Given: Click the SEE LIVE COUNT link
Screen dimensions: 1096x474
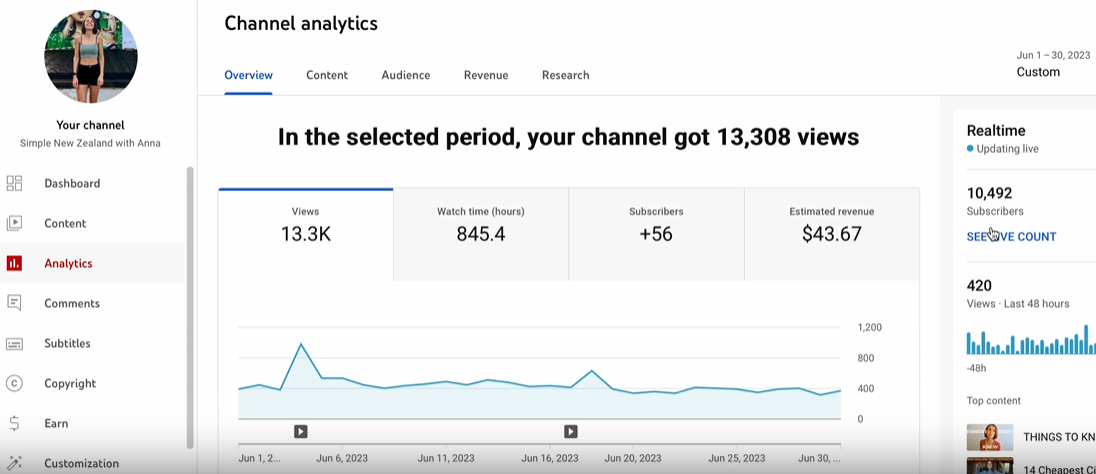Looking at the screenshot, I should 1011,236.
